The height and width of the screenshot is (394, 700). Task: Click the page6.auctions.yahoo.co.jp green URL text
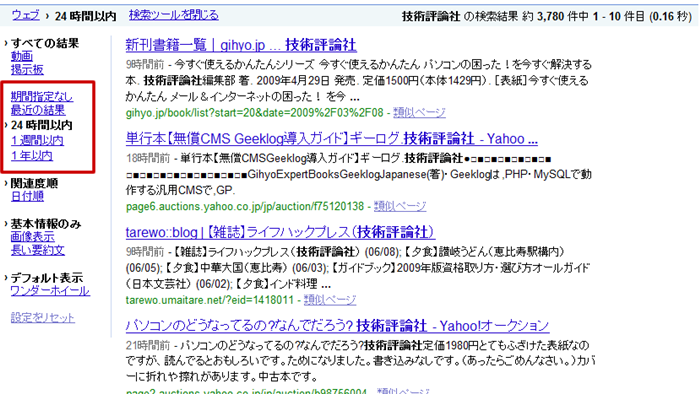pos(245,206)
